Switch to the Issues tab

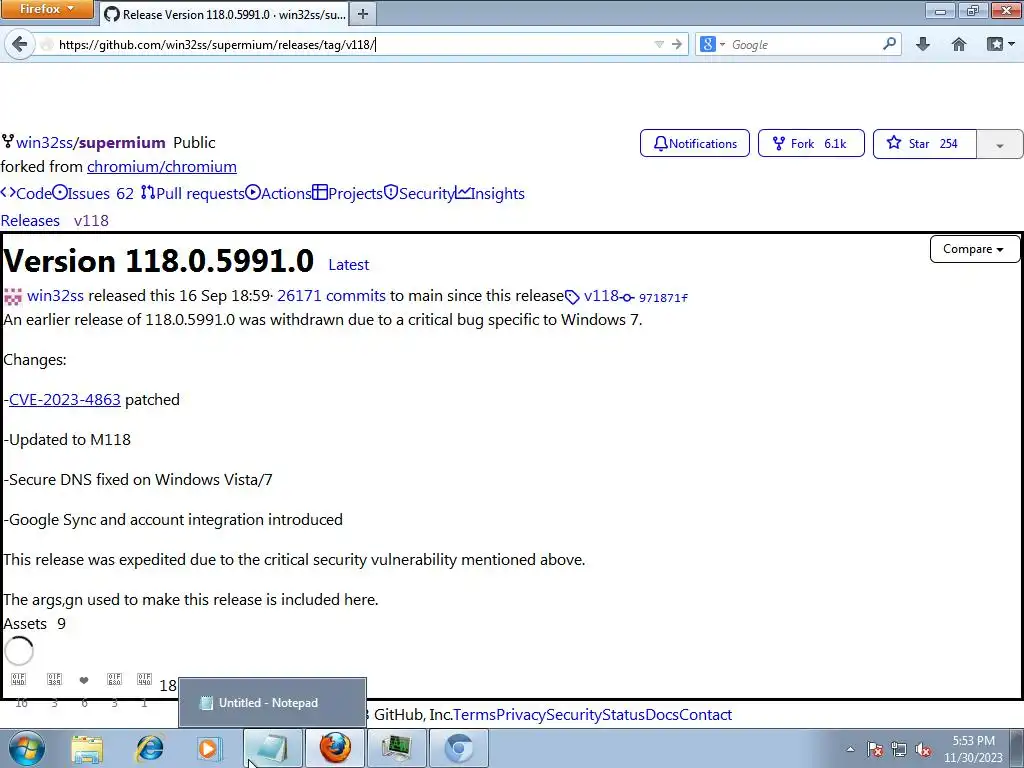[x=93, y=193]
